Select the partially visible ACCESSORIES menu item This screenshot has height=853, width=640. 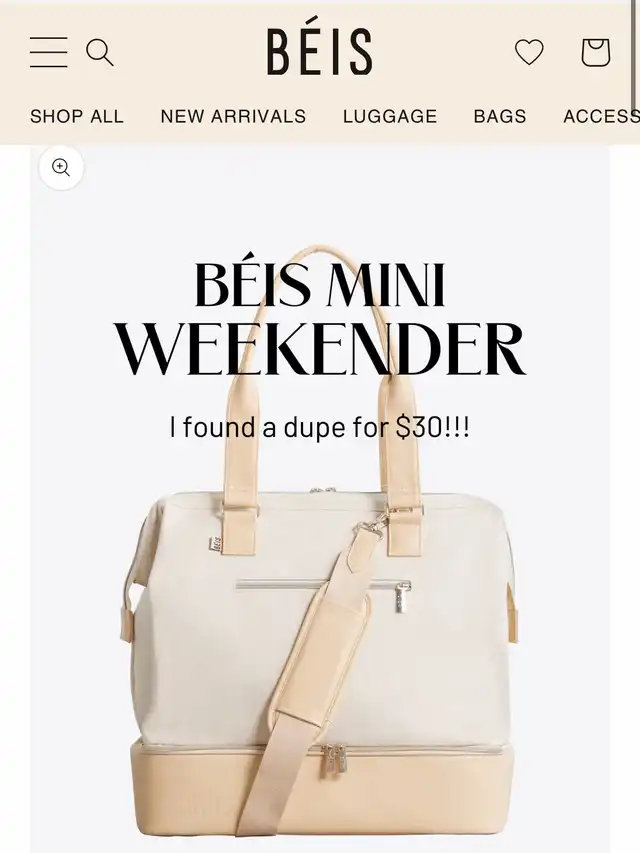click(x=601, y=116)
